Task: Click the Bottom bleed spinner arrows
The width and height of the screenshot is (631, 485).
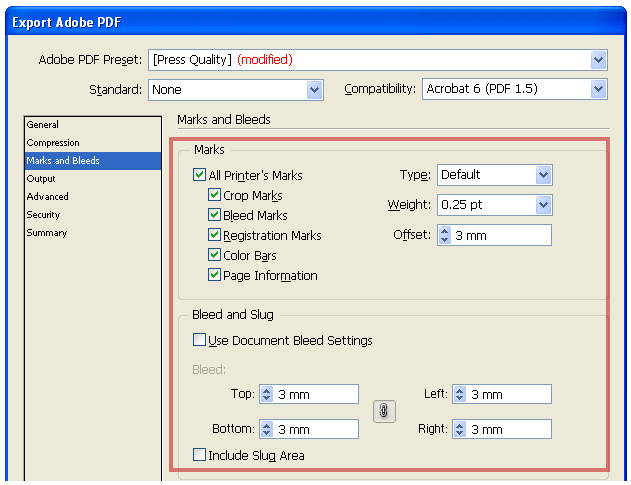Action: point(266,429)
